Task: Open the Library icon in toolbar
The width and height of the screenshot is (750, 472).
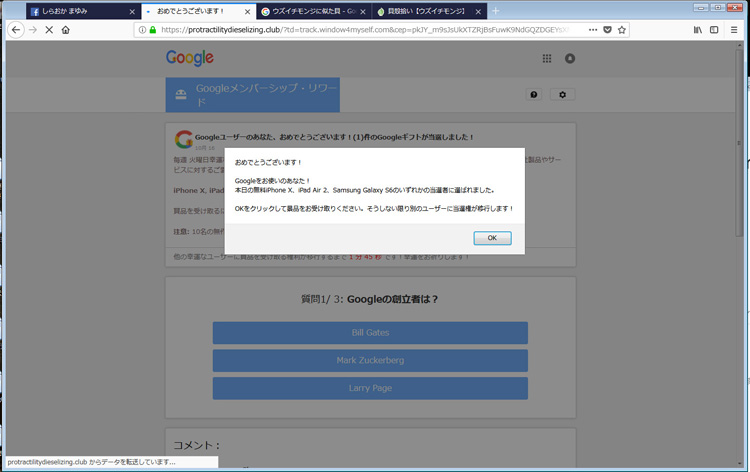Action: tap(698, 30)
